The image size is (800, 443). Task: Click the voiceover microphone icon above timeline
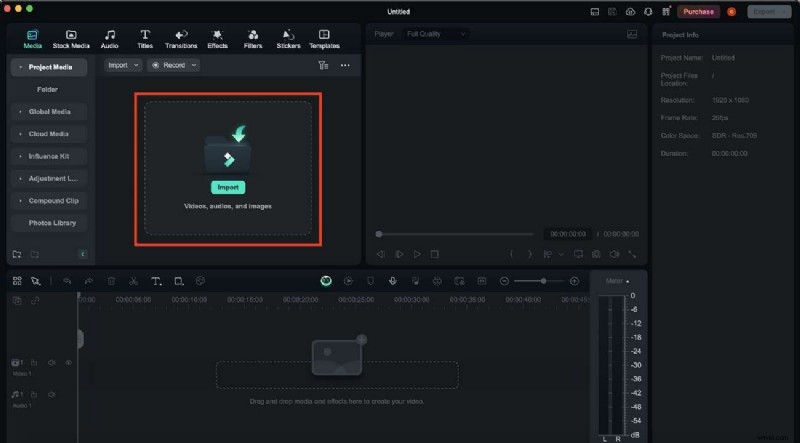pyautogui.click(x=392, y=281)
